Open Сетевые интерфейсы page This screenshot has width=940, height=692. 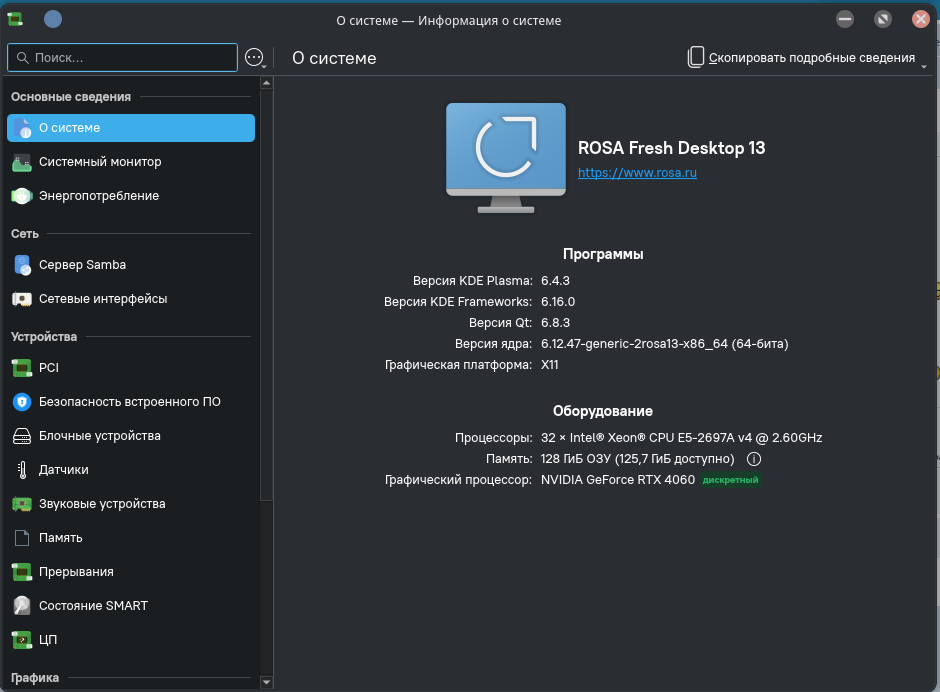(131, 299)
